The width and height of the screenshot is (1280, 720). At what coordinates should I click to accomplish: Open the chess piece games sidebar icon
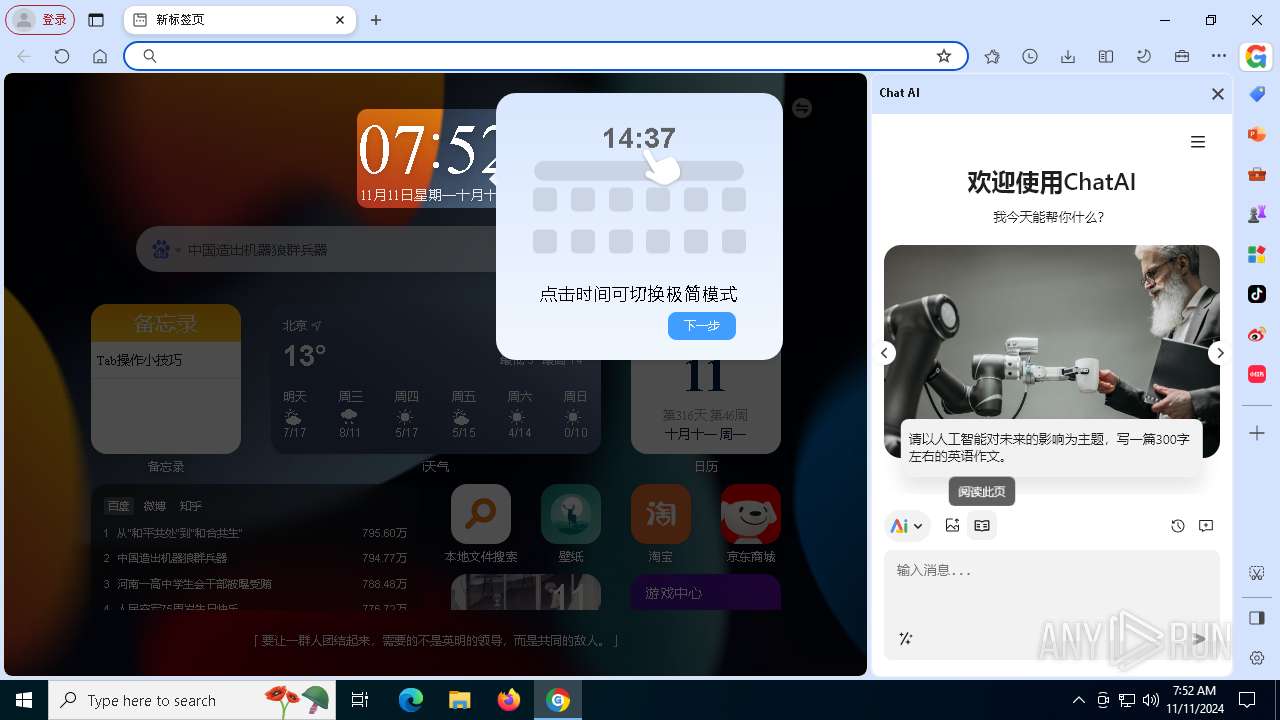point(1257,214)
